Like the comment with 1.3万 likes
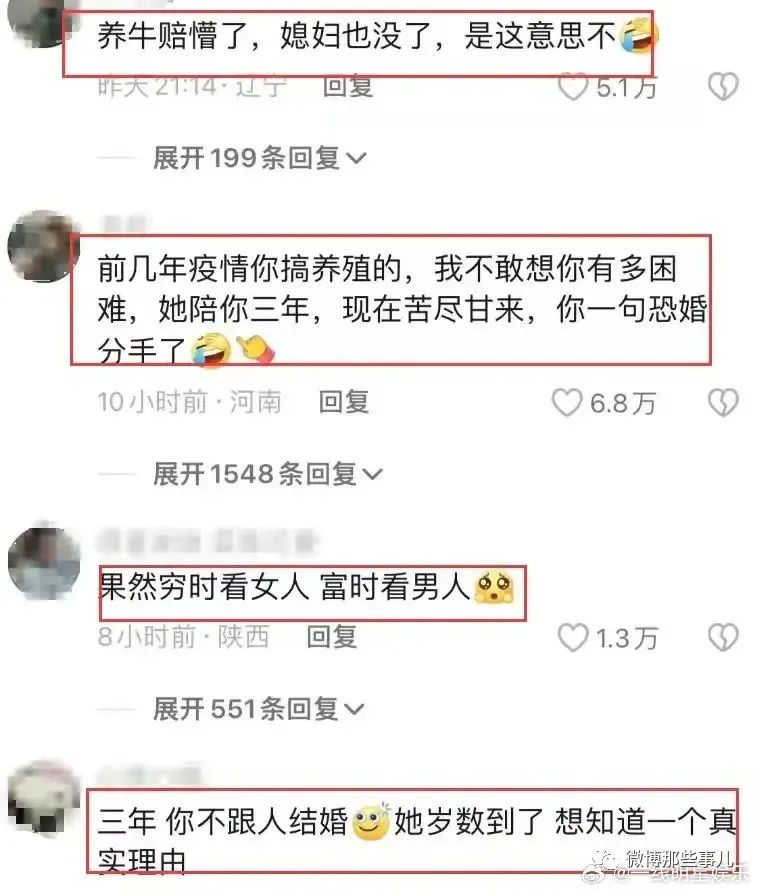Screen dimensions: 758x892 click(x=572, y=637)
